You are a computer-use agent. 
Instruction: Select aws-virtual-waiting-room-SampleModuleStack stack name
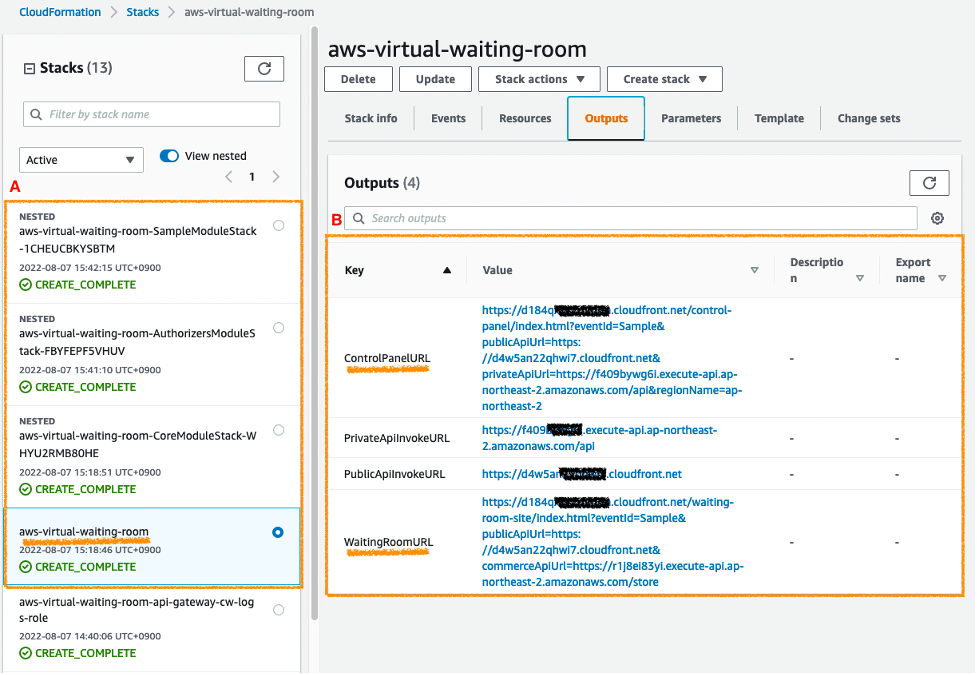(138, 240)
